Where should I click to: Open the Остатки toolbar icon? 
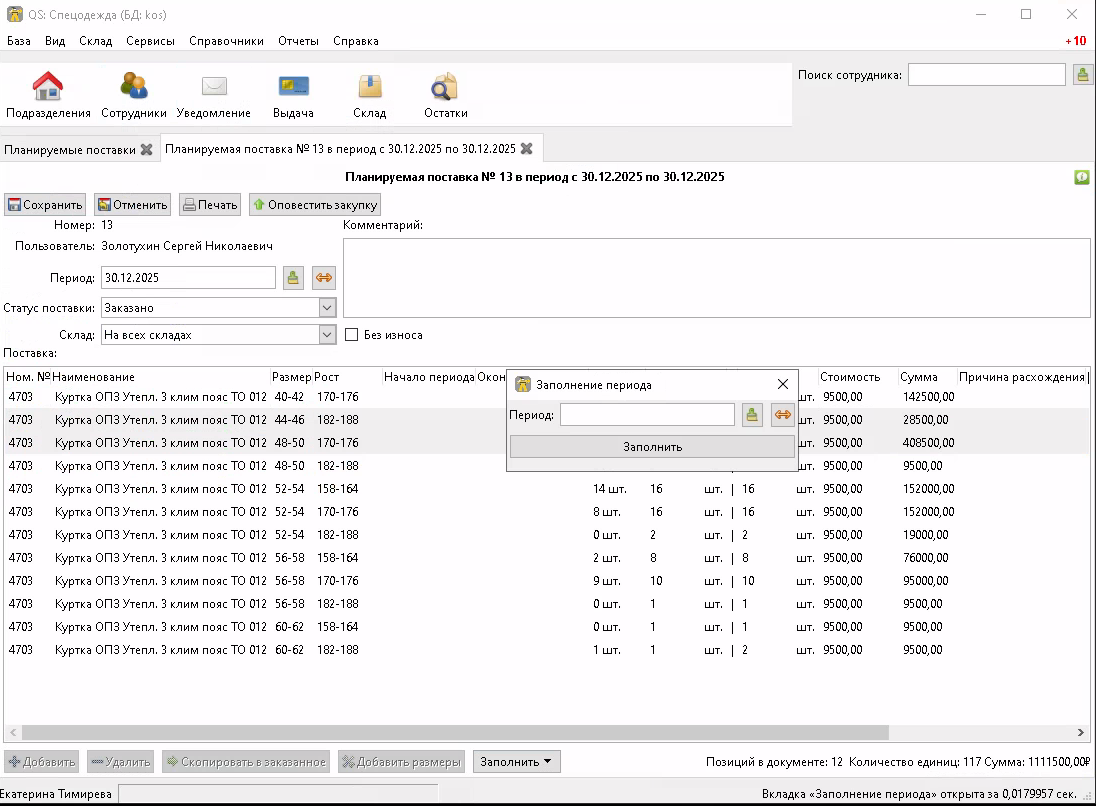coord(445,88)
